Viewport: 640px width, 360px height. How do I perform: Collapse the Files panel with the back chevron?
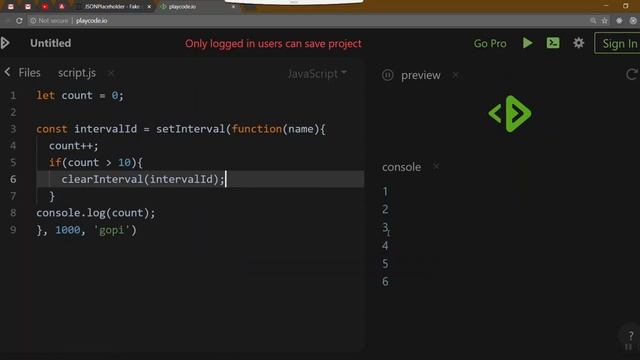click(x=7, y=72)
